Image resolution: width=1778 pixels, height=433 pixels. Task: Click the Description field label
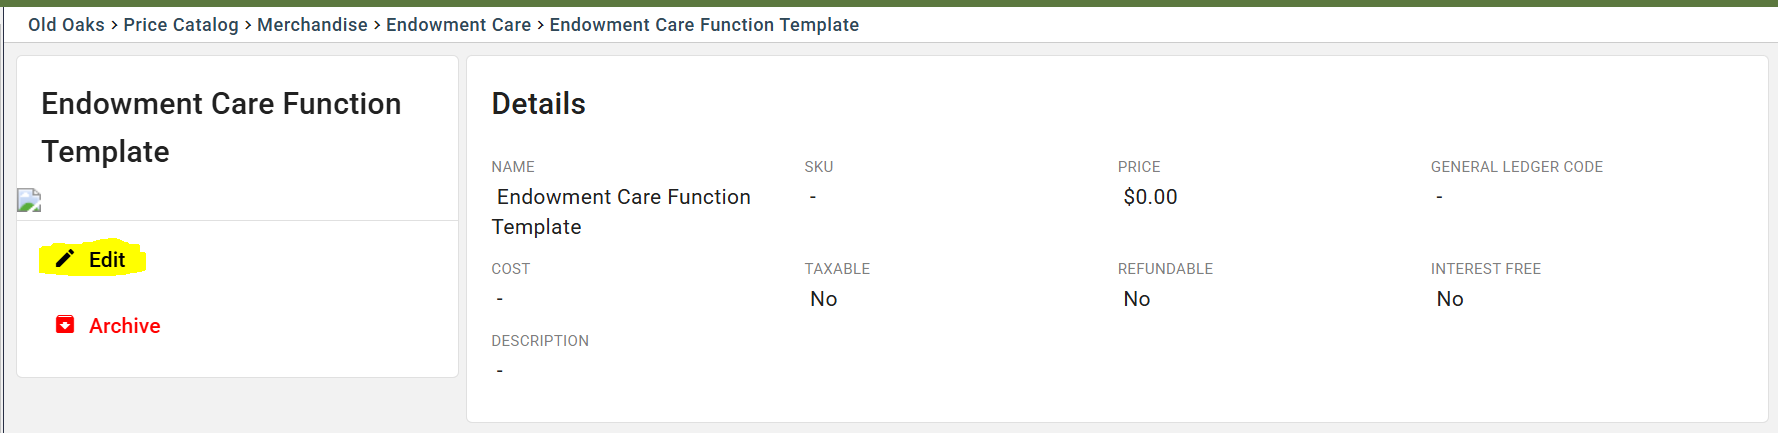[539, 341]
